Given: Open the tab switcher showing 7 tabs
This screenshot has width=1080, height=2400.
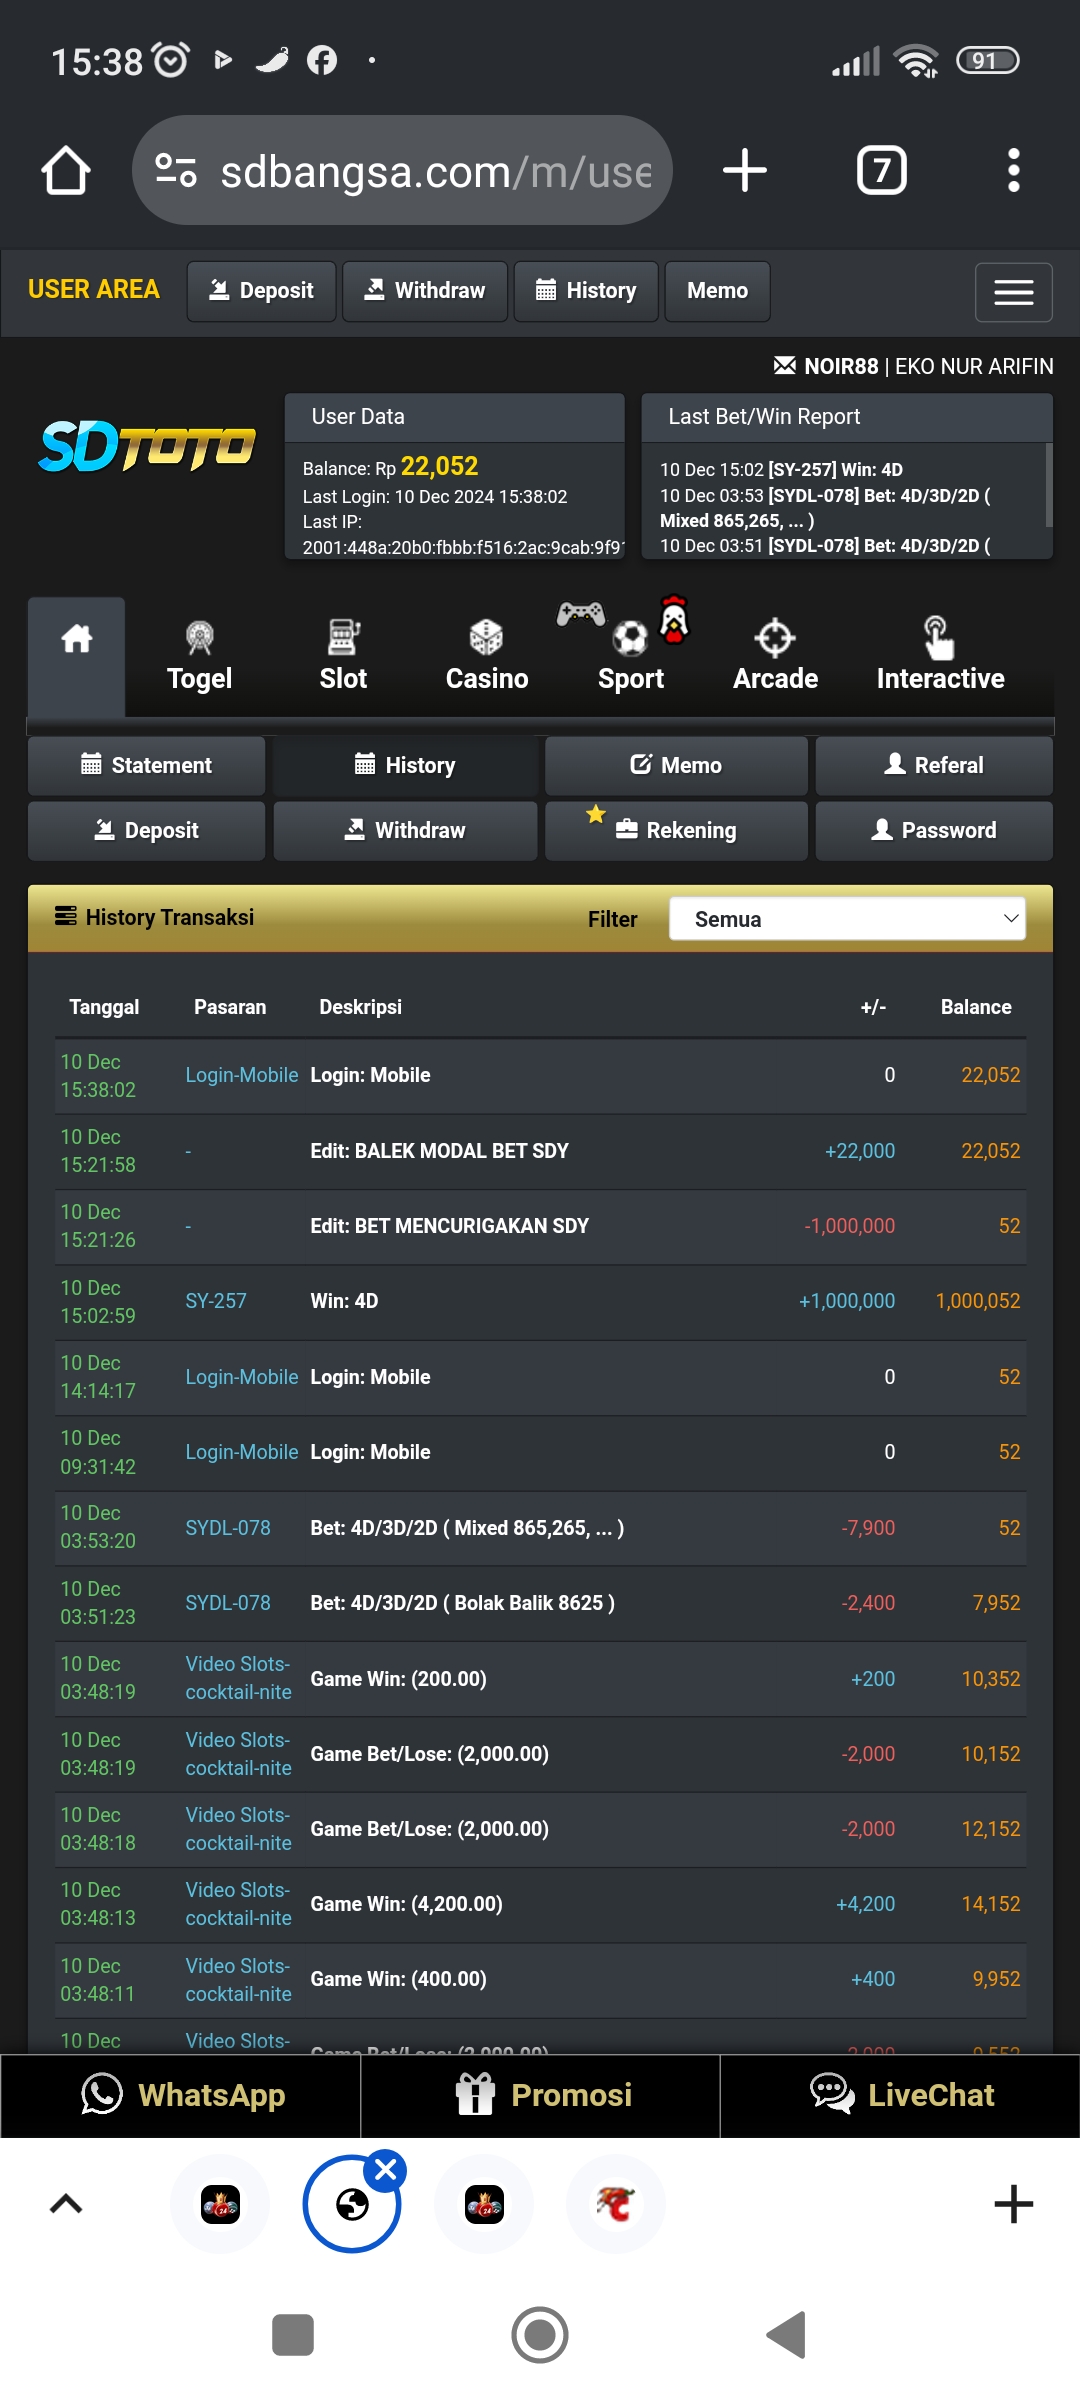Looking at the screenshot, I should click(881, 170).
